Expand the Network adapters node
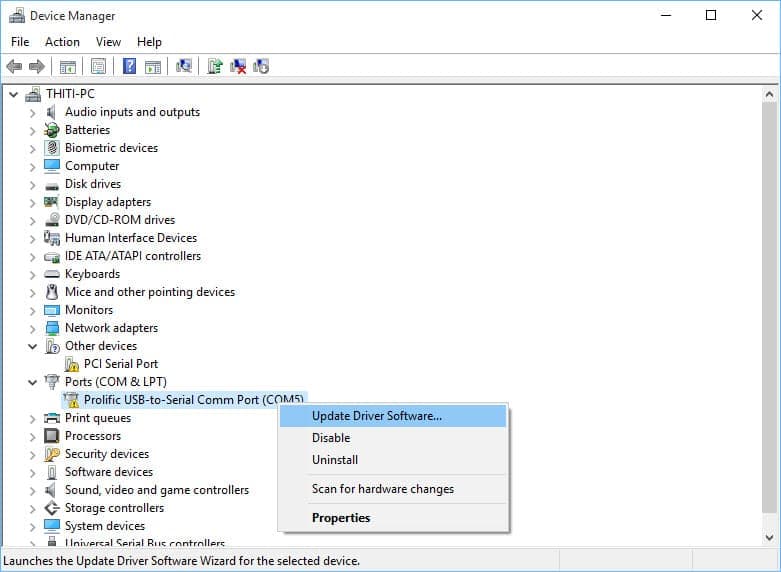Image resolution: width=781 pixels, height=572 pixels. click(x=33, y=328)
